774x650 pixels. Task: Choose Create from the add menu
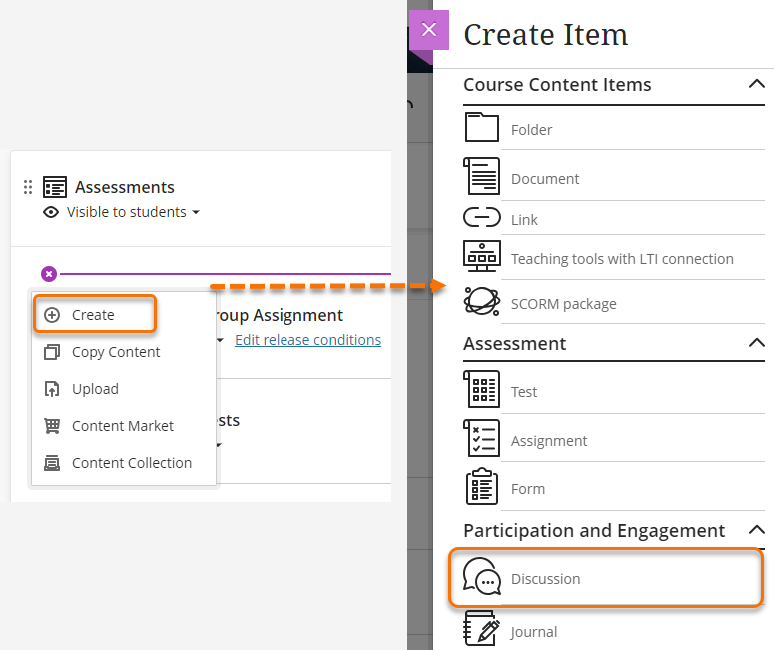point(94,314)
